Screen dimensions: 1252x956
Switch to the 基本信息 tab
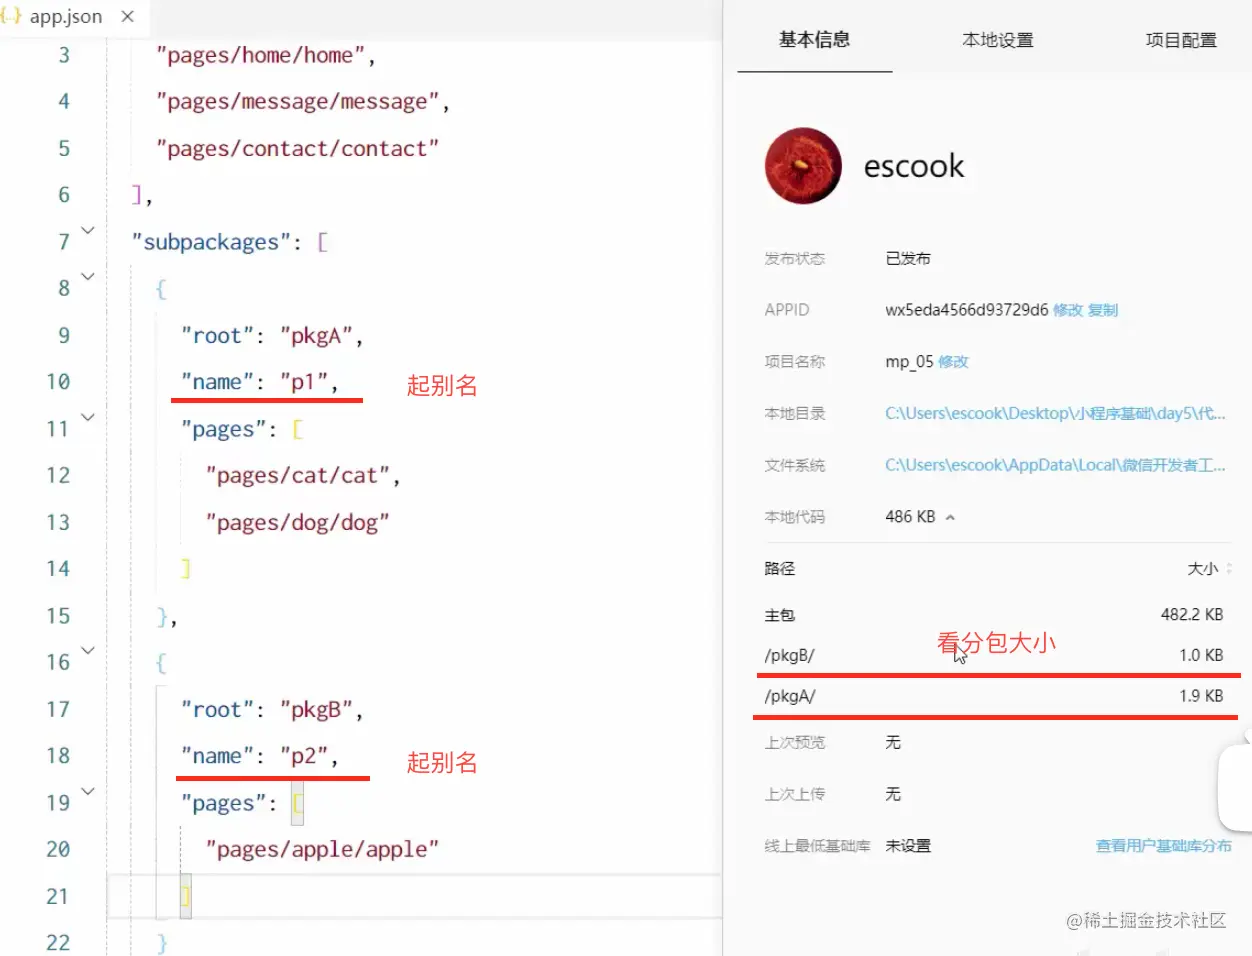point(814,39)
